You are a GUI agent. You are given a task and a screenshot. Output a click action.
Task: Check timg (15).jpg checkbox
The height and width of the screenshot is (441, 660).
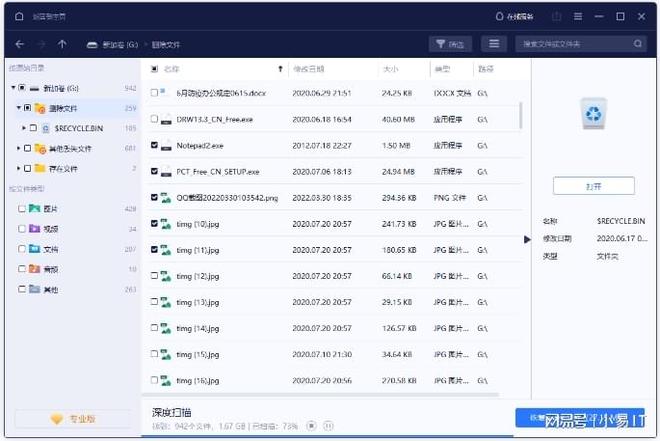point(154,354)
